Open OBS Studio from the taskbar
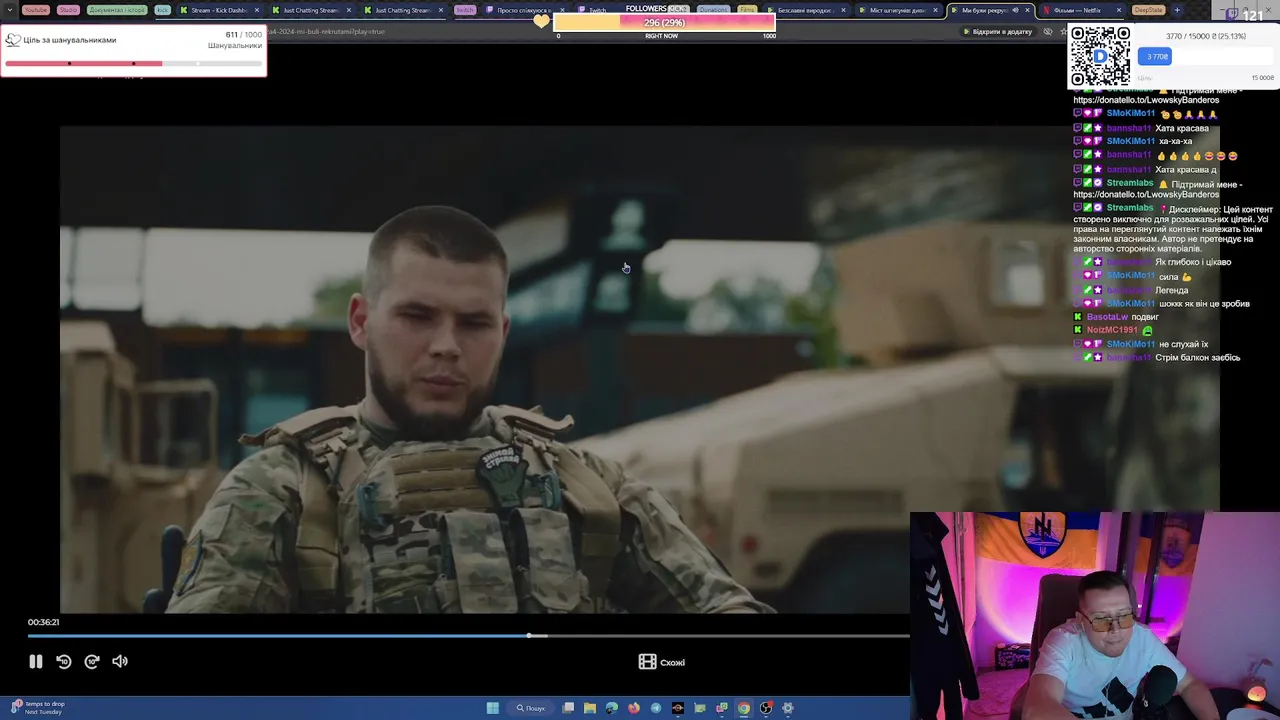The height and width of the screenshot is (720, 1280). click(766, 708)
